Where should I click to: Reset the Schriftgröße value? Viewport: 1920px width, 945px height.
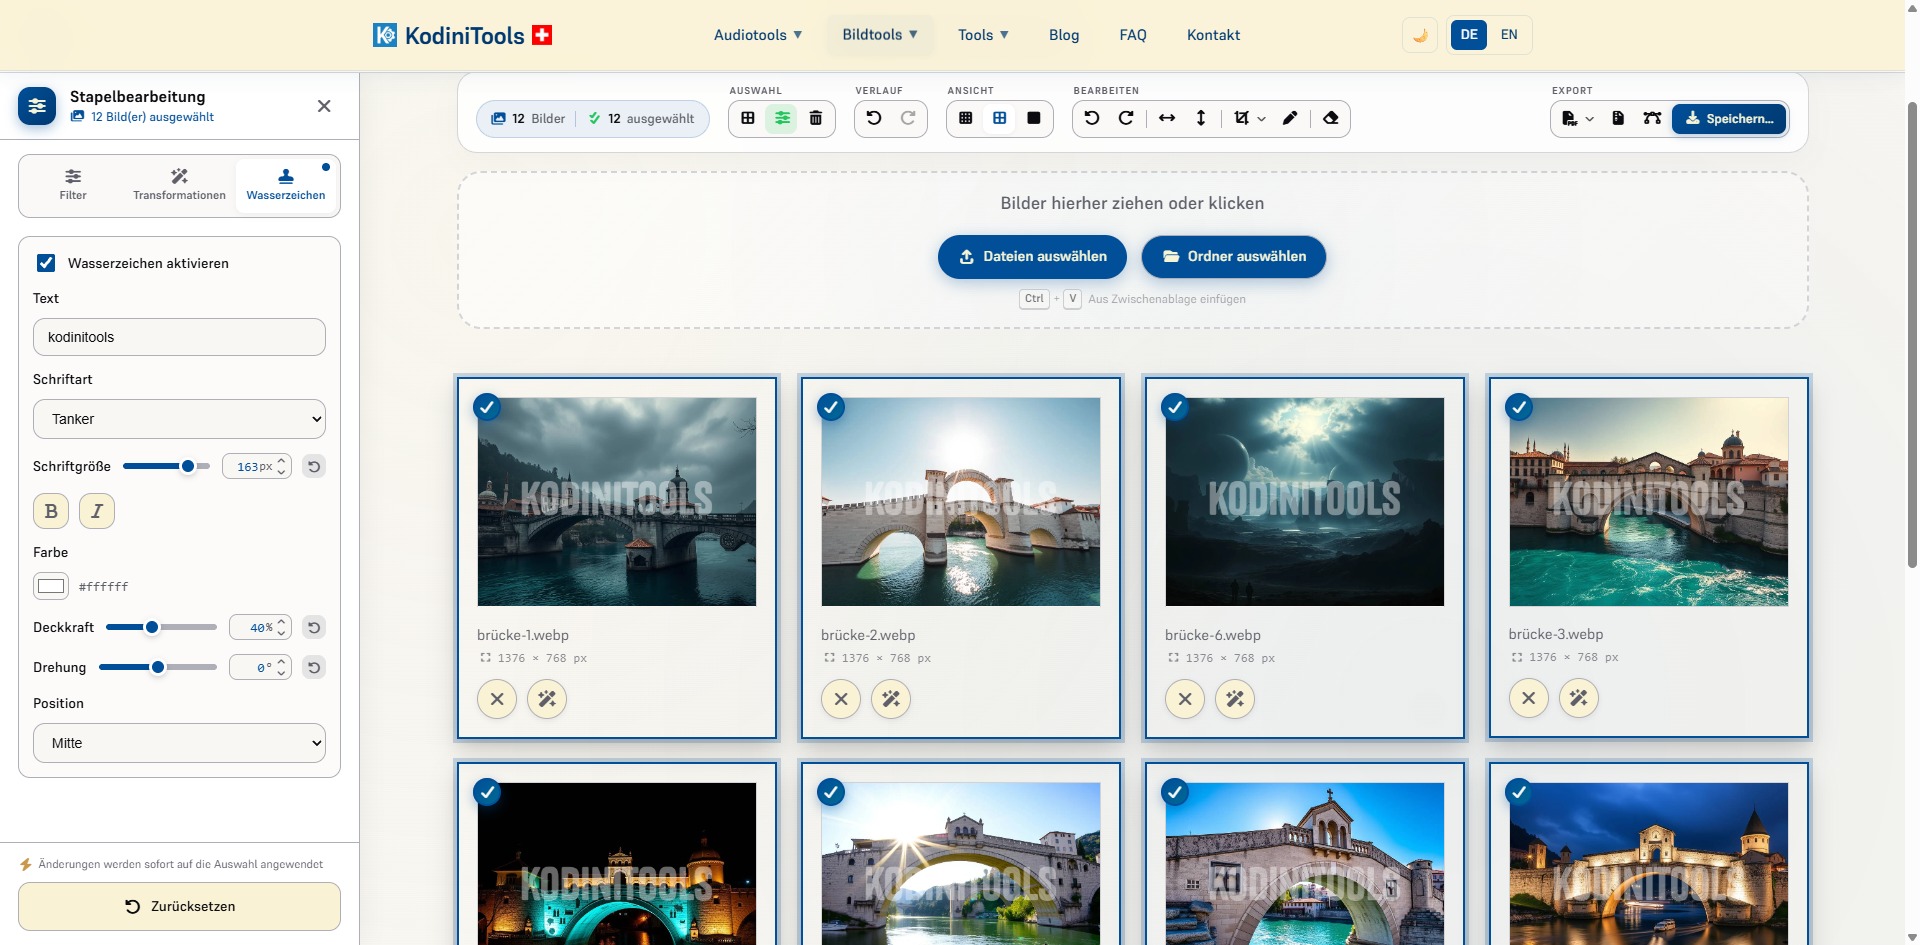pos(314,466)
